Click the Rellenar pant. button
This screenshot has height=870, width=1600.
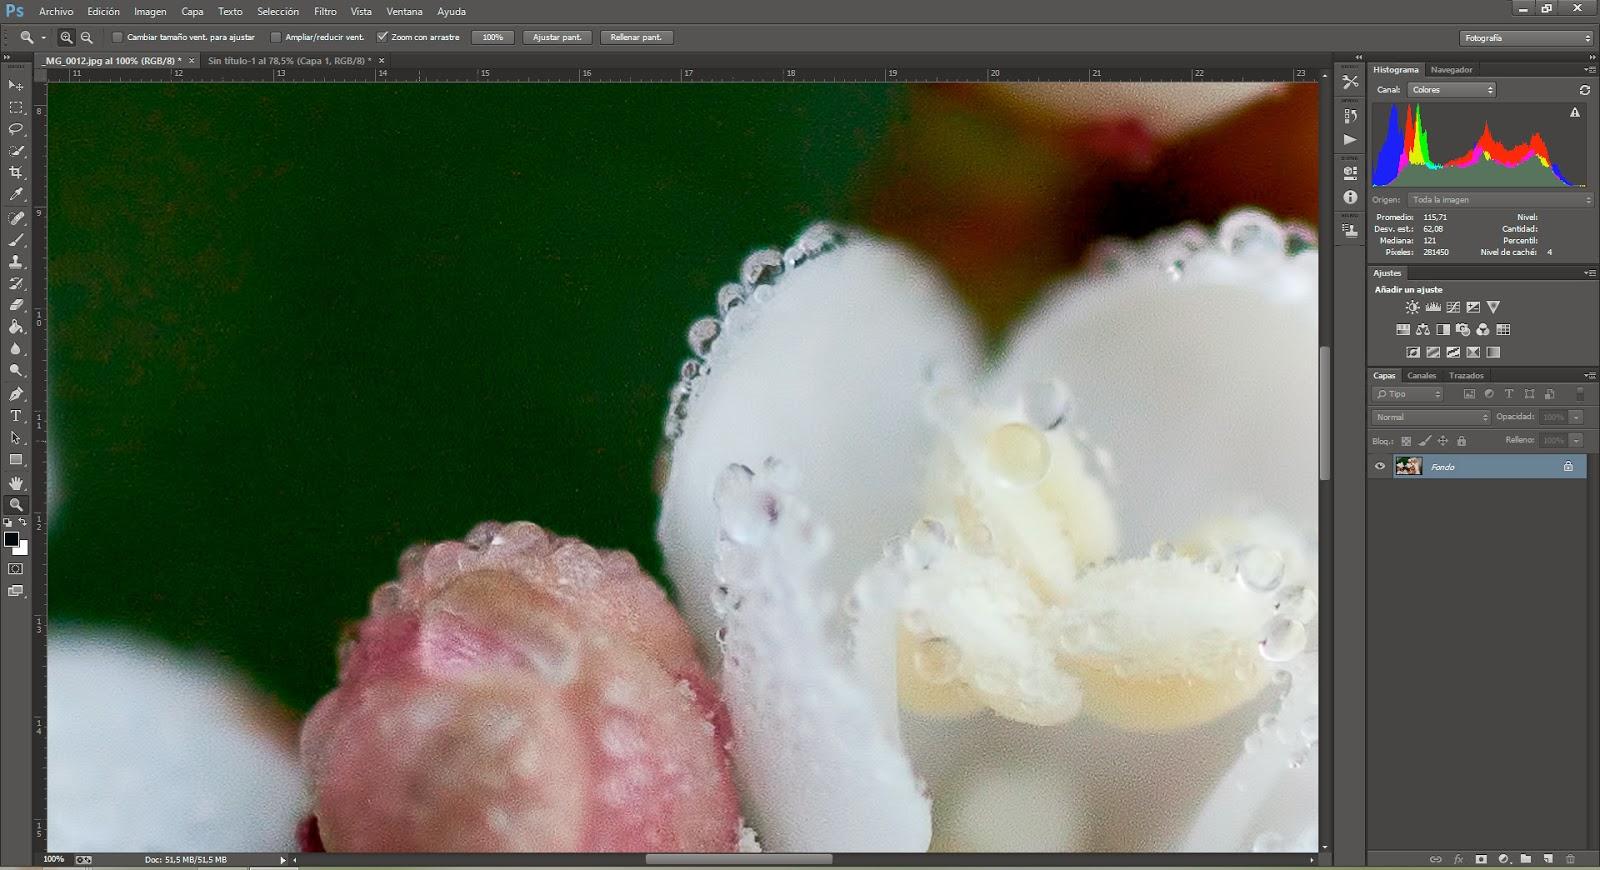pyautogui.click(x=636, y=37)
